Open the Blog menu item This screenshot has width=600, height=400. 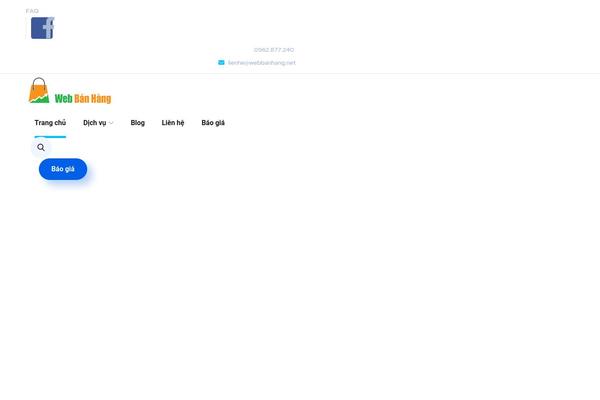[x=137, y=123]
